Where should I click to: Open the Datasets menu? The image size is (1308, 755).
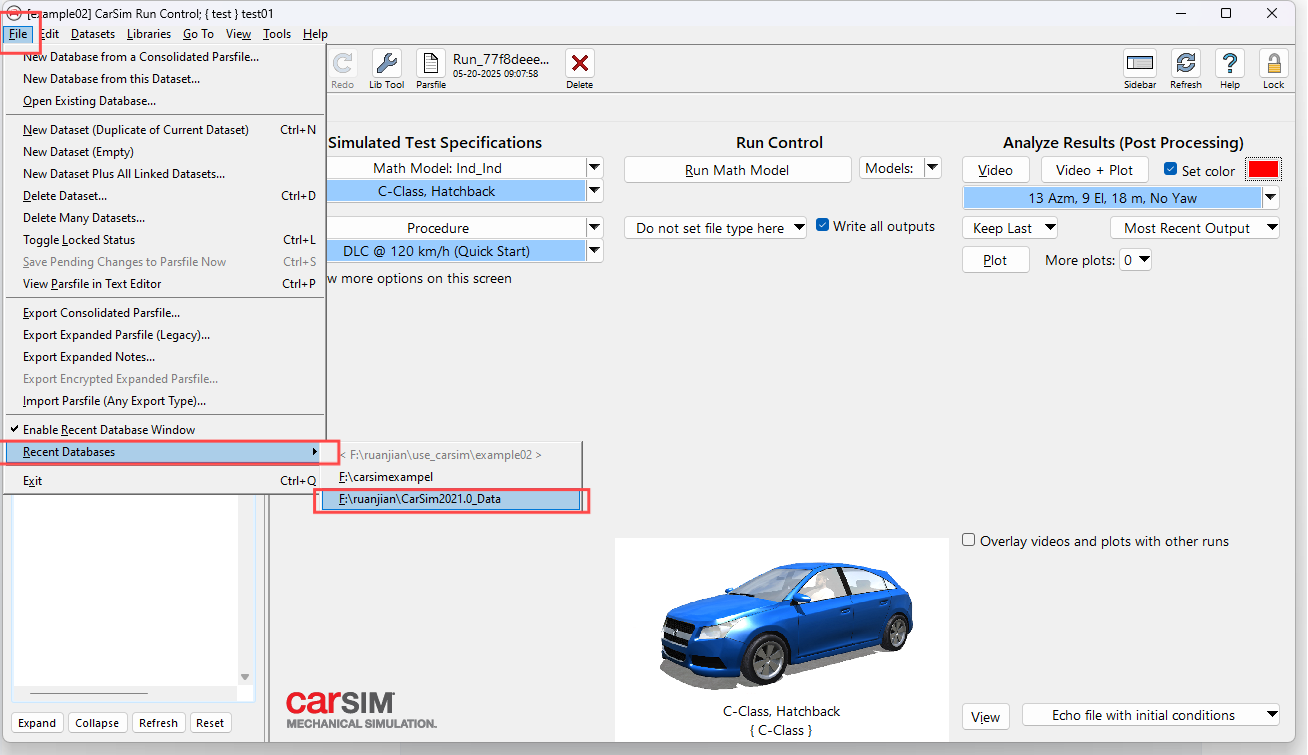coord(93,34)
